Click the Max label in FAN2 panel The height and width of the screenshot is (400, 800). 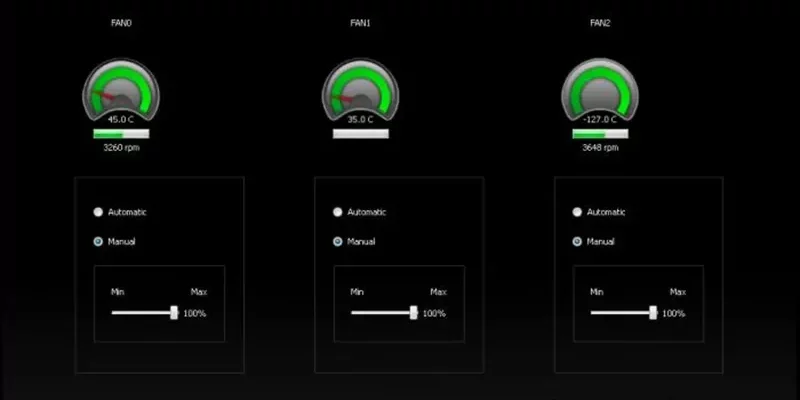pos(678,292)
